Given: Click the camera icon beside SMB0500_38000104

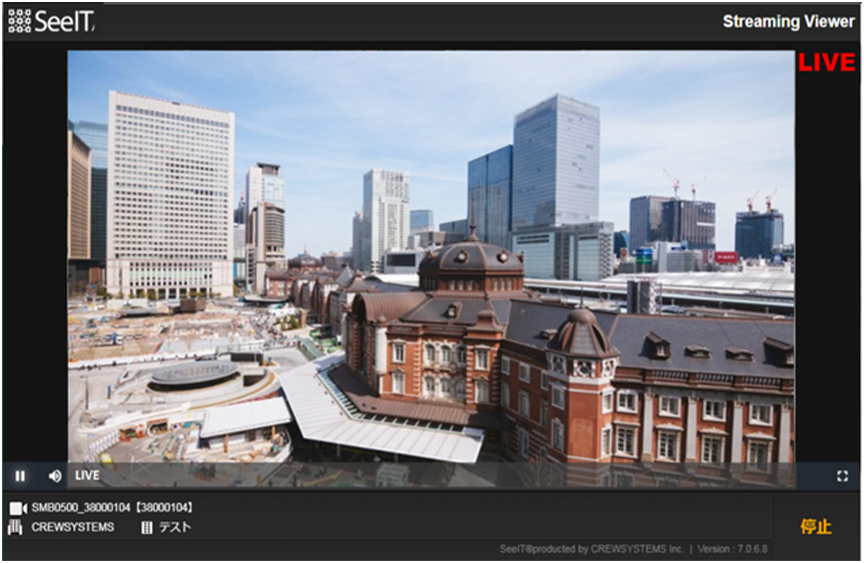Looking at the screenshot, I should tap(17, 508).
